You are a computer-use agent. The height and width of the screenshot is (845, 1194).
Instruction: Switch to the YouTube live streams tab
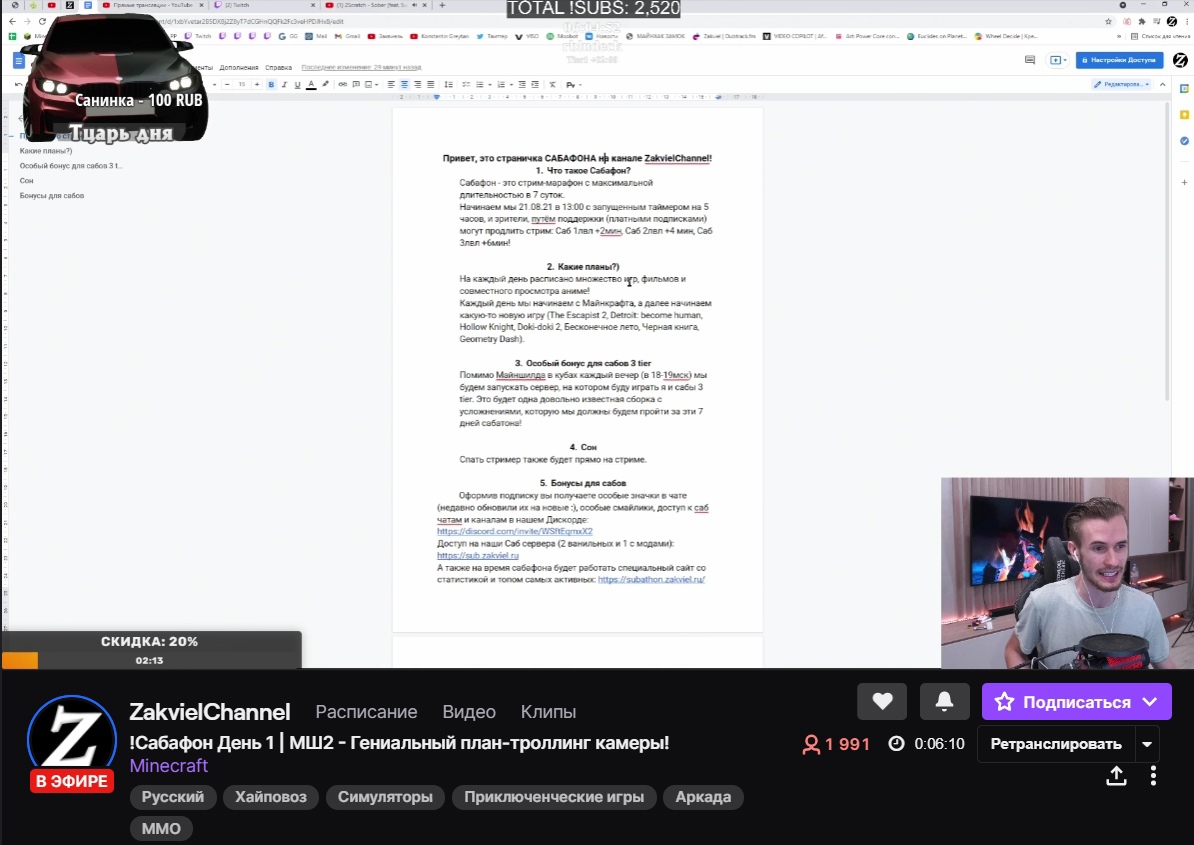pyautogui.click(x=153, y=5)
